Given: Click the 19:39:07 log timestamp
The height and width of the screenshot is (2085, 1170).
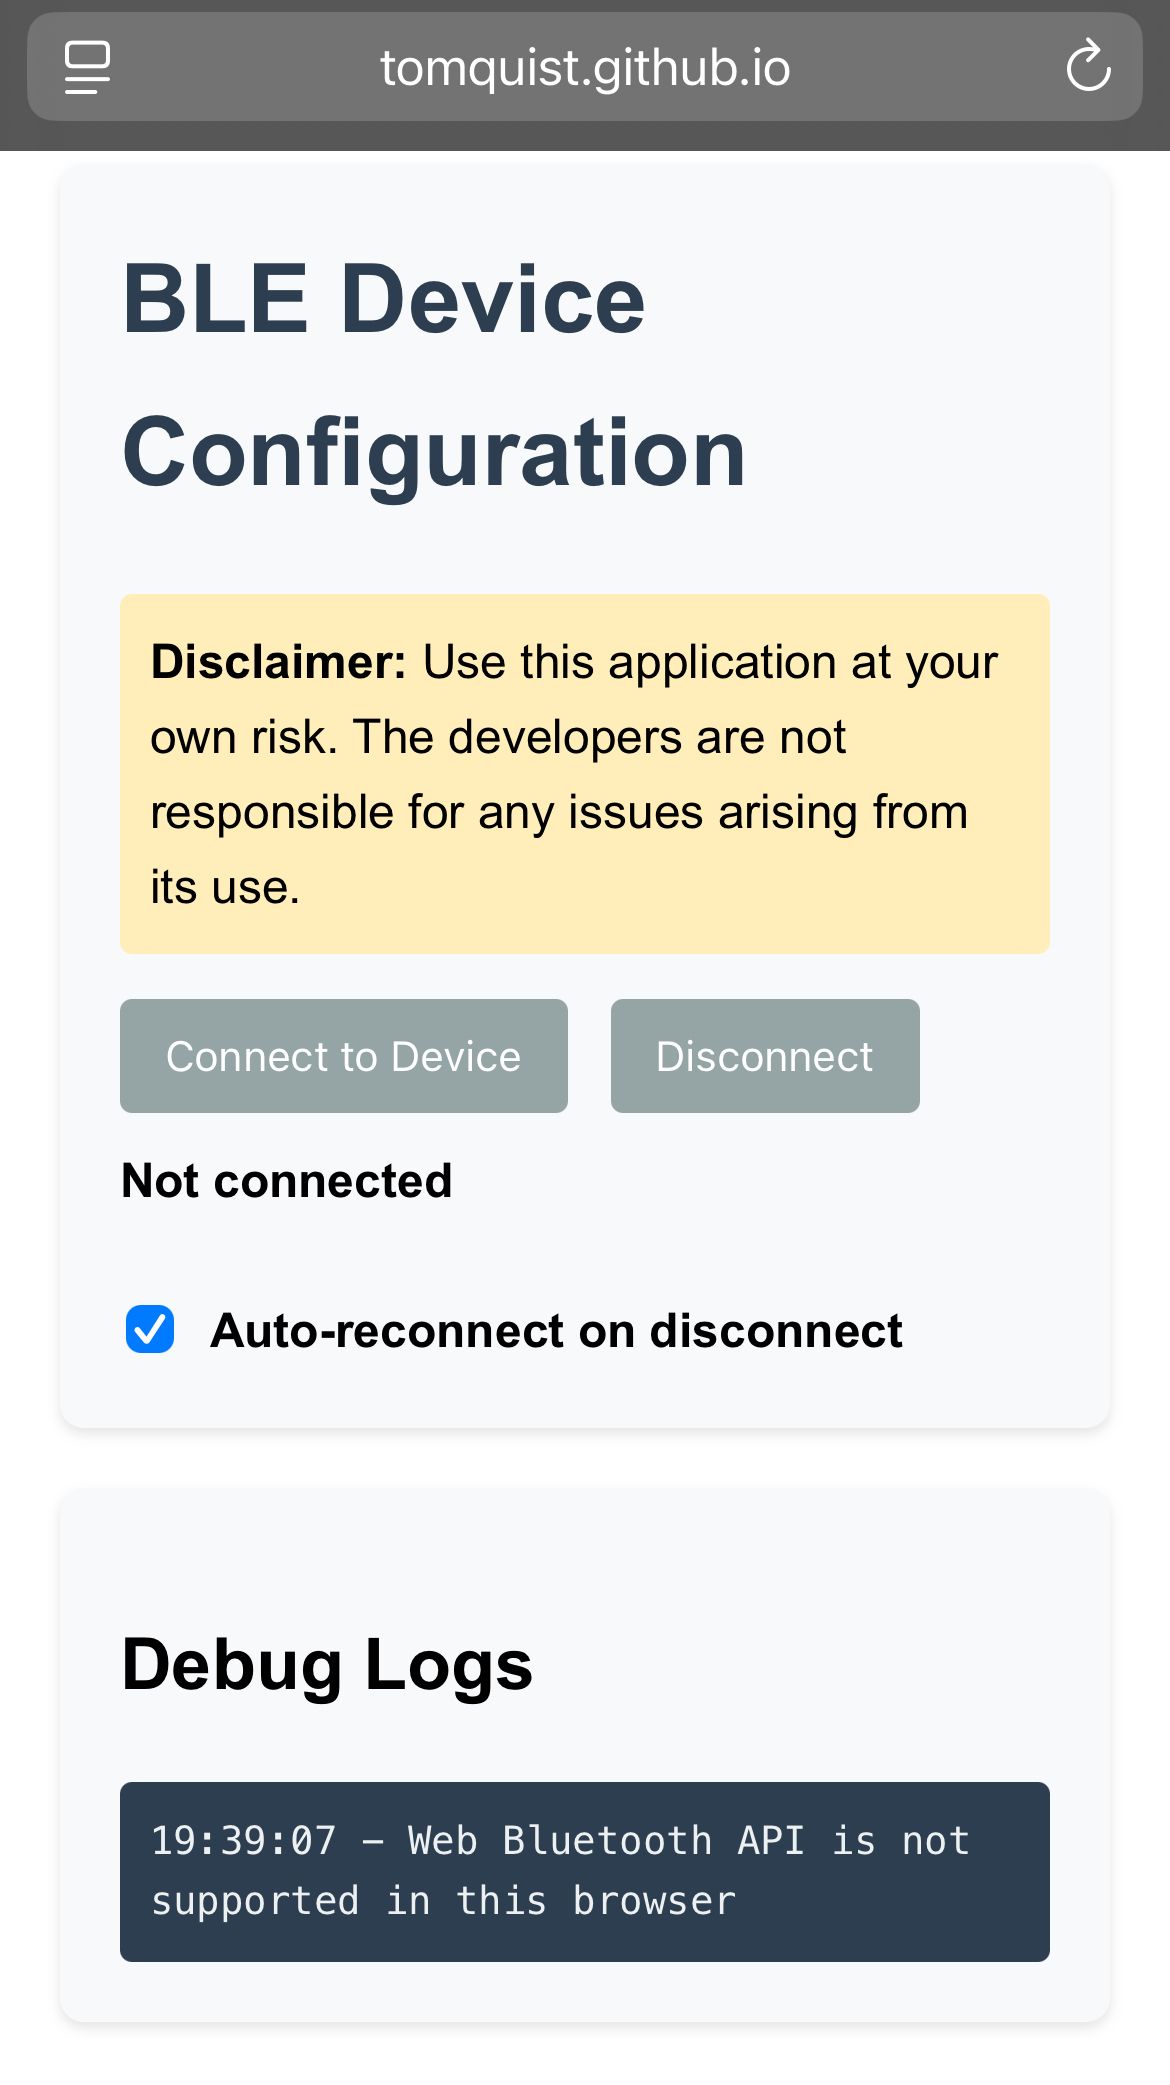Looking at the screenshot, I should (244, 1841).
